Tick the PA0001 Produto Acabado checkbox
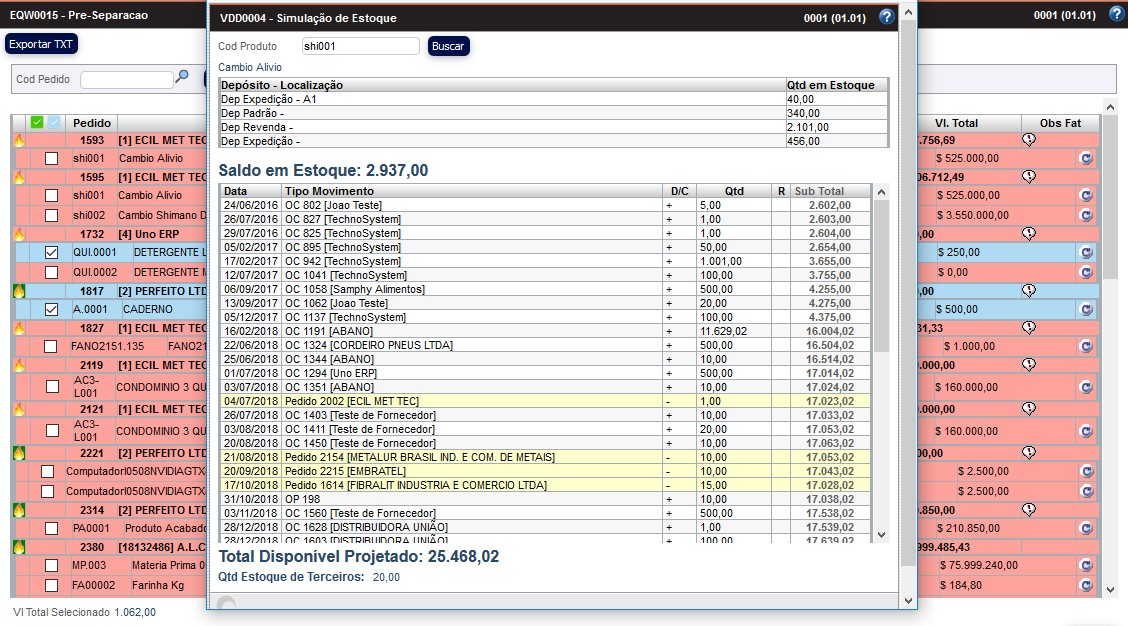 [51, 528]
